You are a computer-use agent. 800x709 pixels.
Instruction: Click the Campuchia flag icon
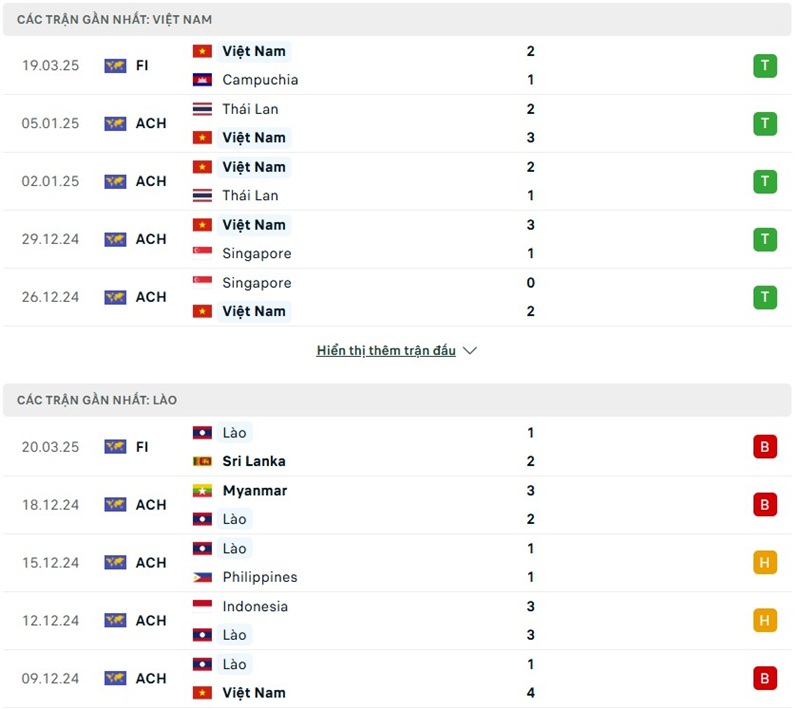pyautogui.click(x=203, y=80)
